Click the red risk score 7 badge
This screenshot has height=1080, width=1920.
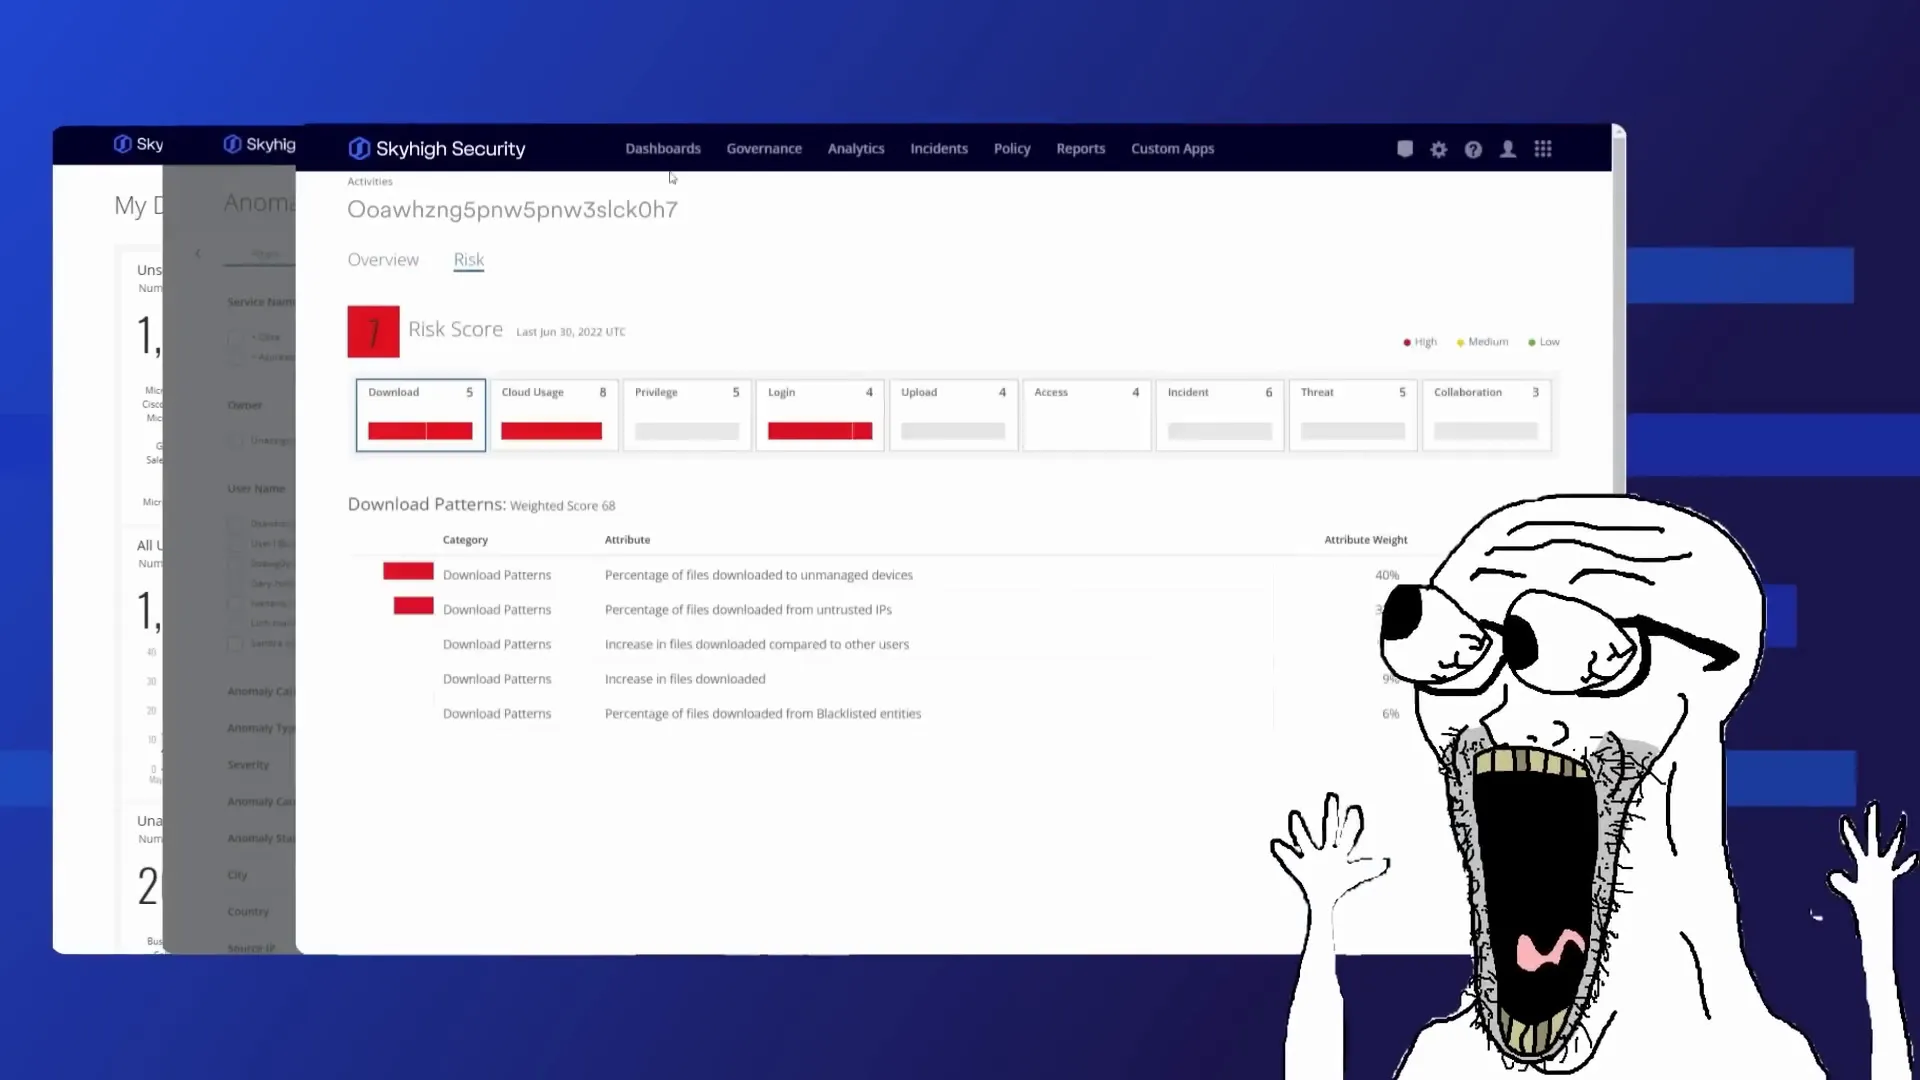coord(373,331)
